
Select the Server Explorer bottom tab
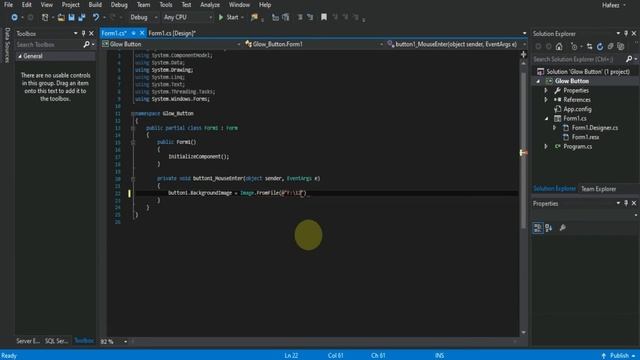coord(28,341)
